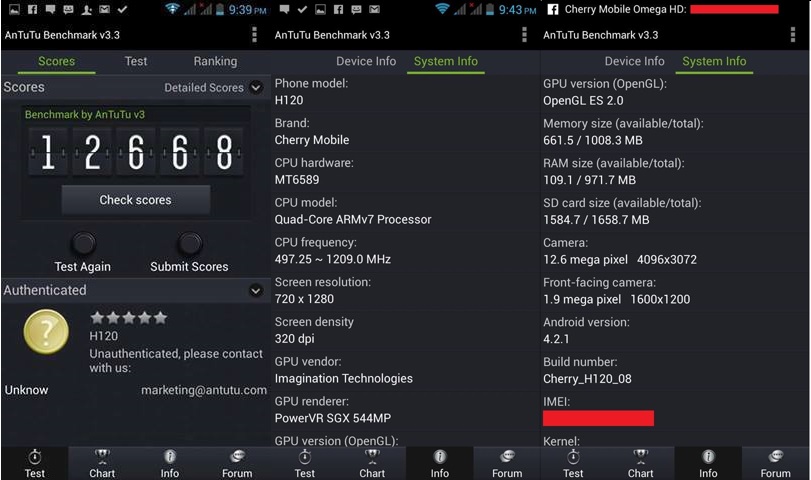Open Device Info tab in right panel
The width and height of the screenshot is (811, 480).
[x=635, y=61]
